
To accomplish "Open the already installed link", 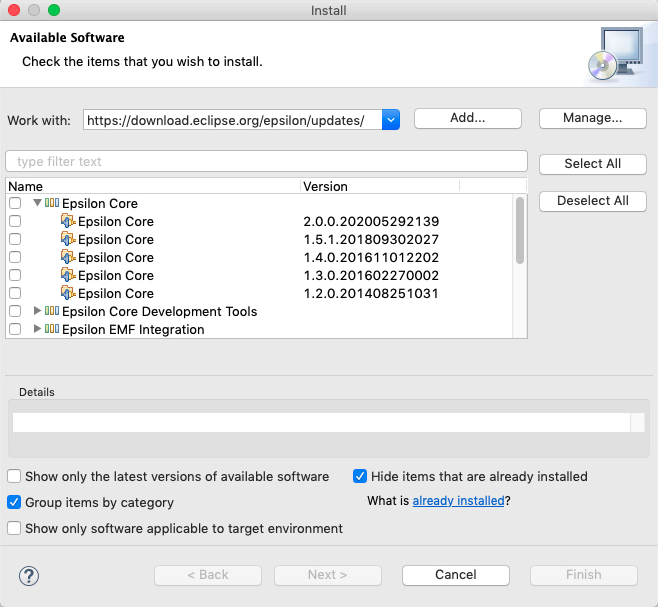I will pyautogui.click(x=458, y=501).
